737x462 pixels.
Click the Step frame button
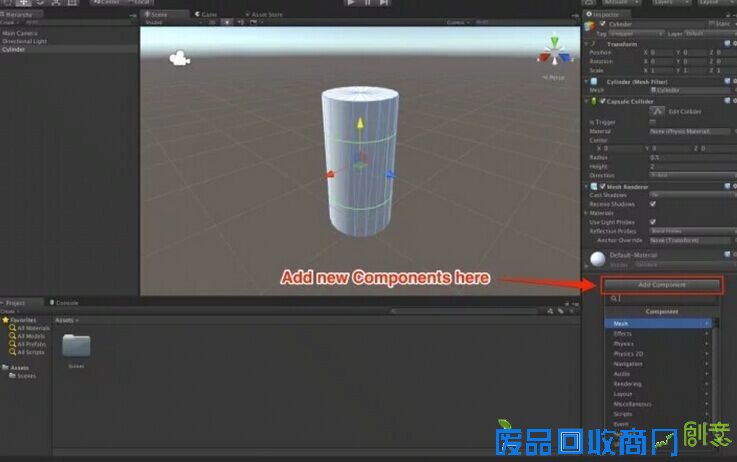[384, 2]
